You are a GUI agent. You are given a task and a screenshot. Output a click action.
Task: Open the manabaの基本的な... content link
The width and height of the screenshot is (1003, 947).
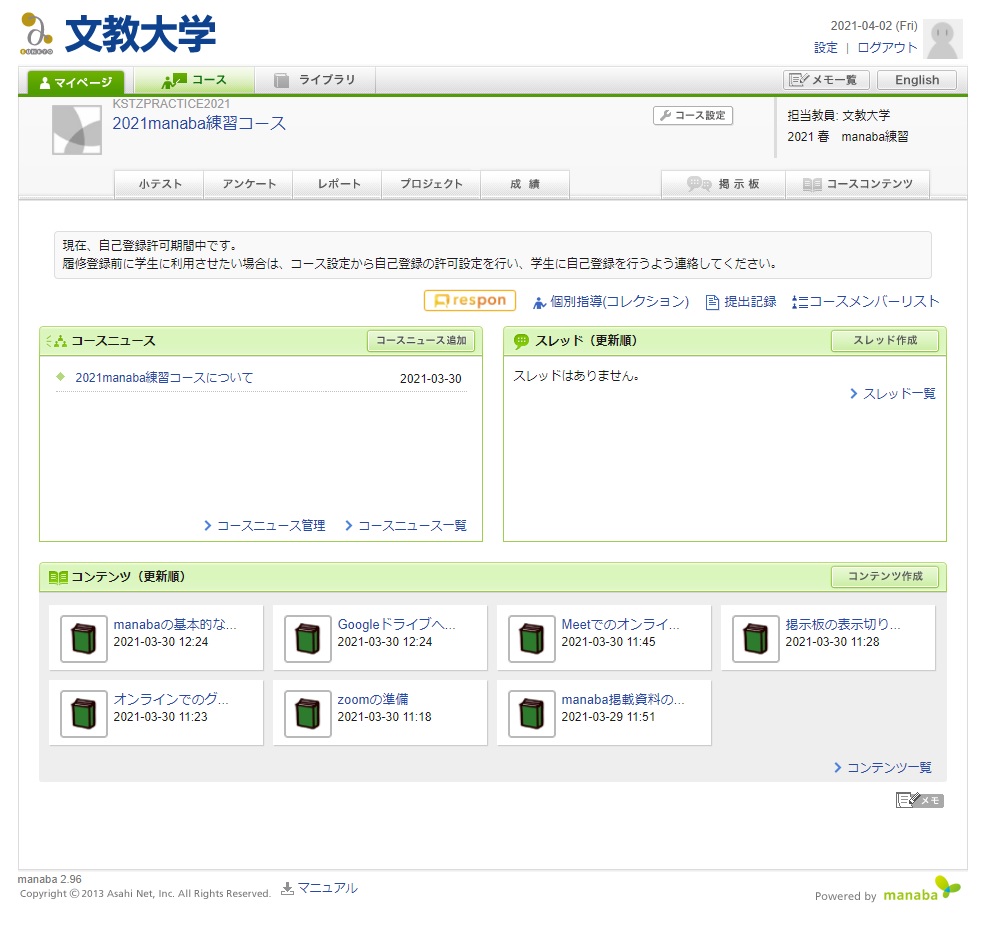coord(175,625)
